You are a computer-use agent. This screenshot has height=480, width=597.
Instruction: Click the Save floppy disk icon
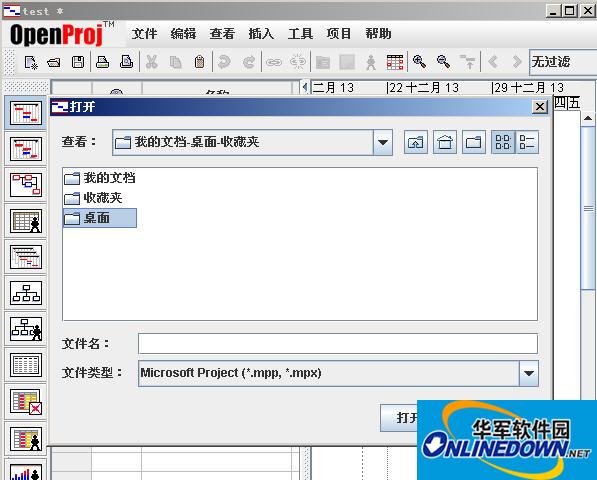tap(78, 62)
